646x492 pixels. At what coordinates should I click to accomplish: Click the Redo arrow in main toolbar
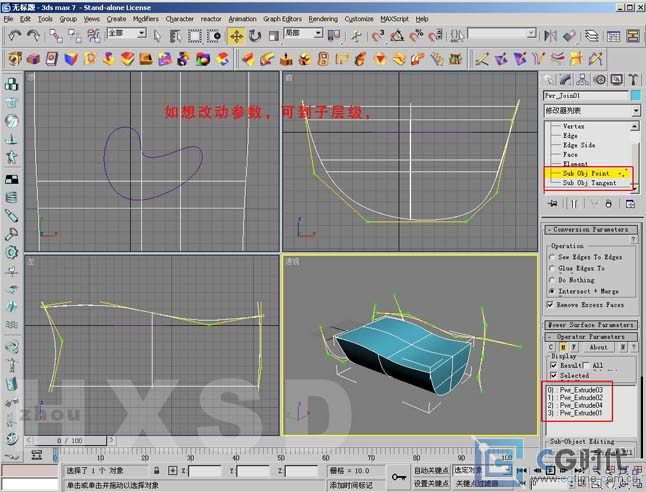(33, 36)
